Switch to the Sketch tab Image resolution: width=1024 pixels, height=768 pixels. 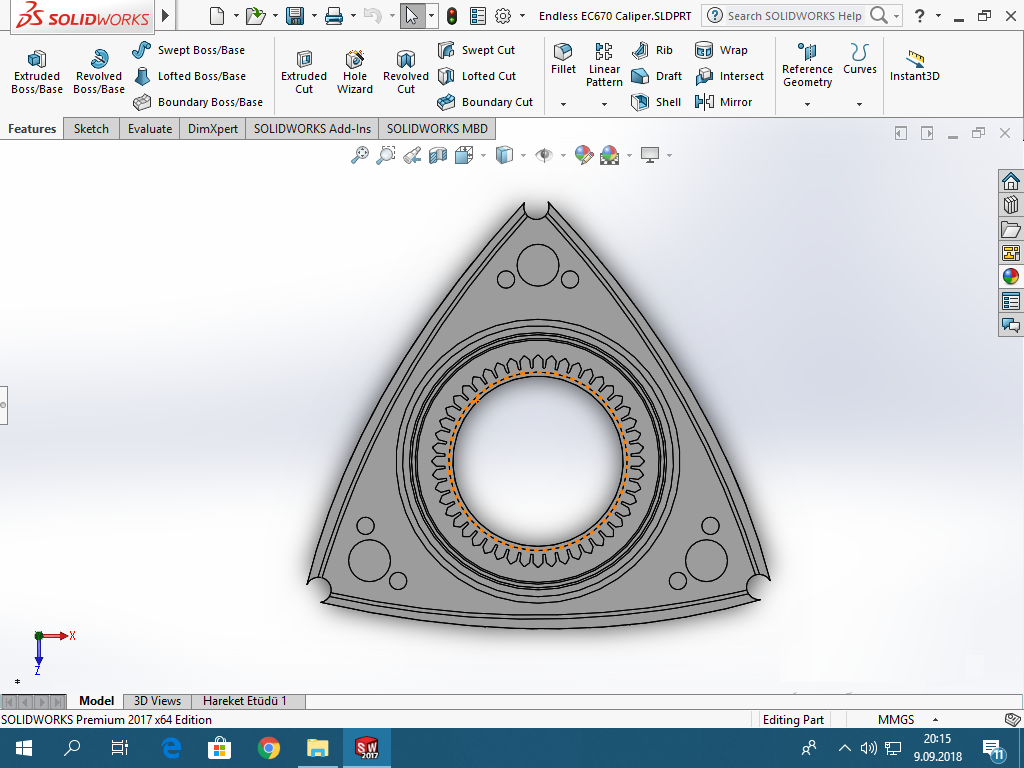click(91, 129)
